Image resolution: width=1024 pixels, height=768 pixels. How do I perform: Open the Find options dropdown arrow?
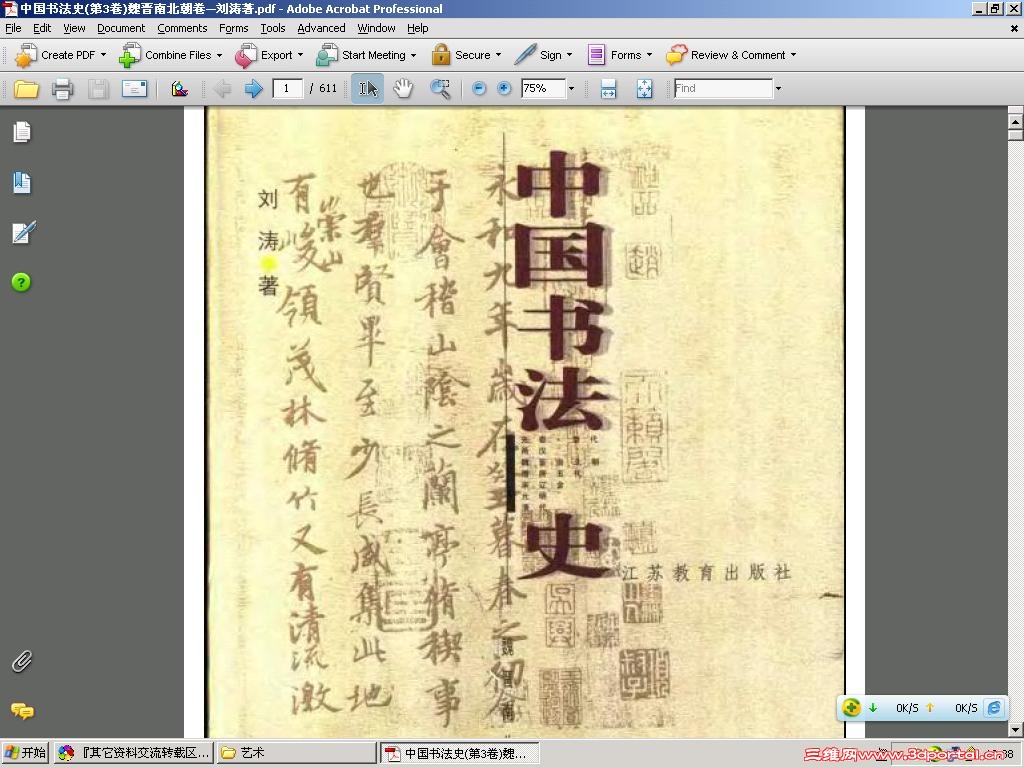tap(778, 88)
